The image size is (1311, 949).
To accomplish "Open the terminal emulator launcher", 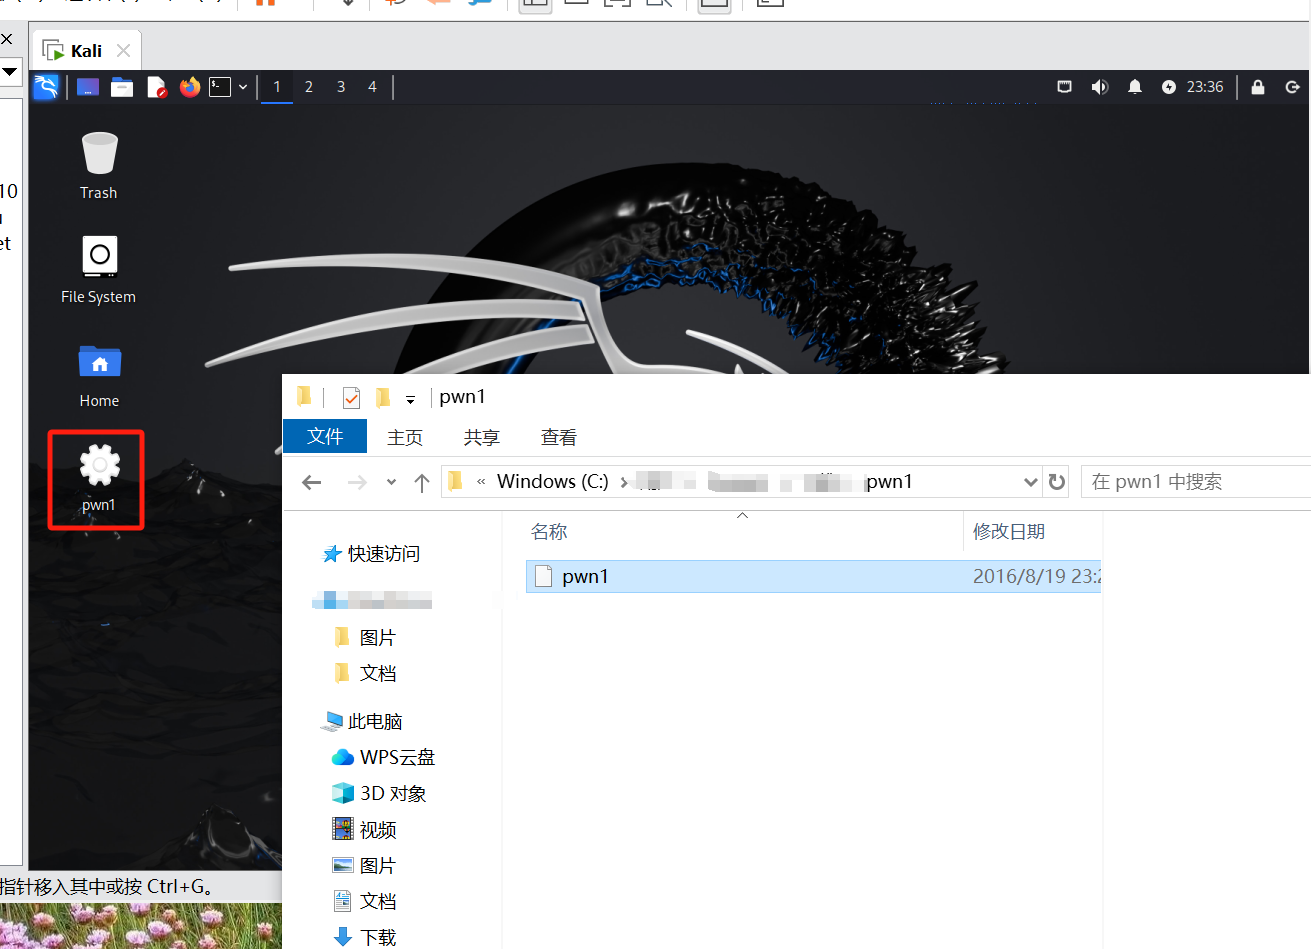I will 220,87.
